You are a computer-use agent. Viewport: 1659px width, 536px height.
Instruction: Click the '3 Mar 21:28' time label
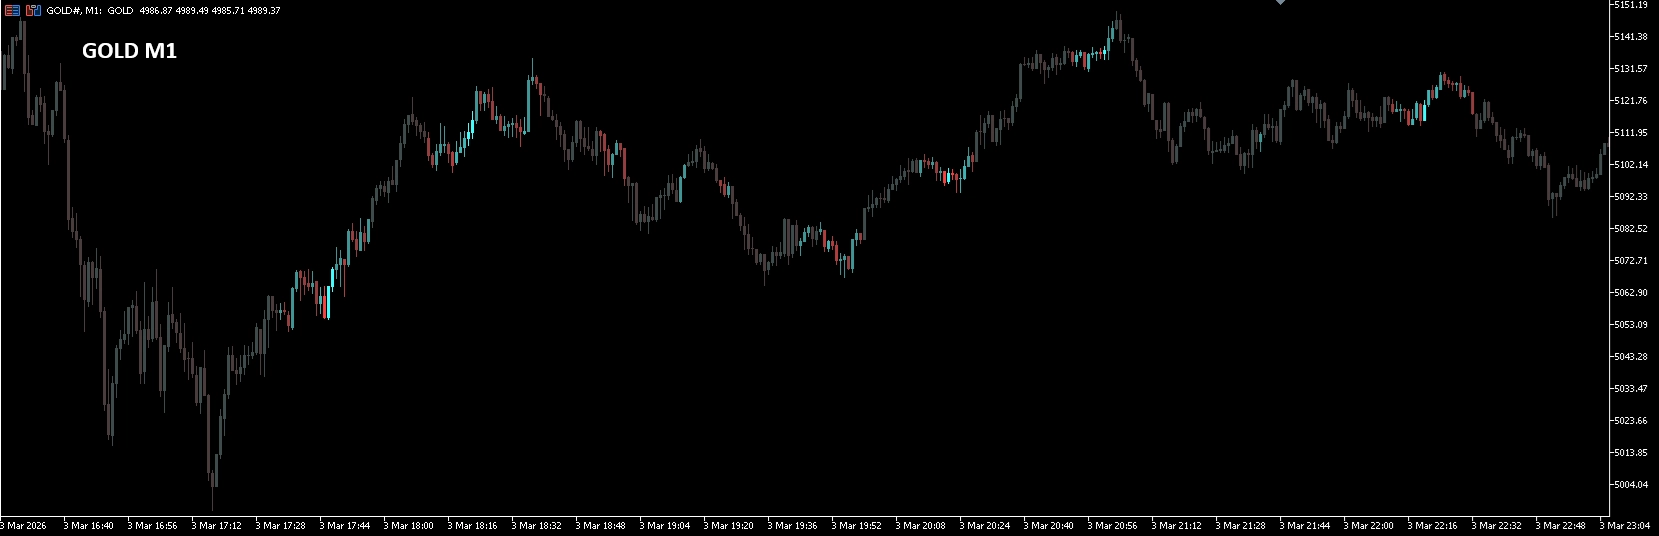[1241, 526]
